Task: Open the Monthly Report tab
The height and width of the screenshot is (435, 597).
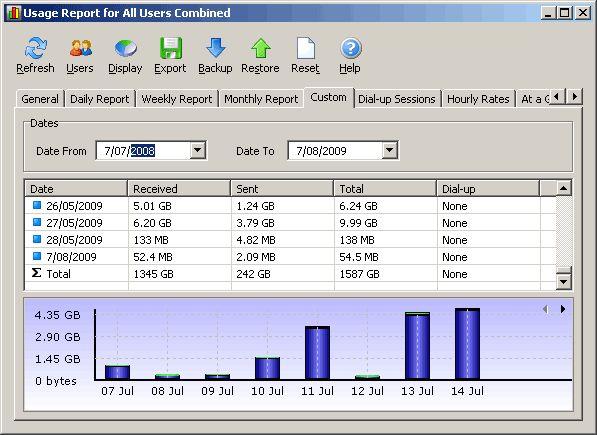Action: tap(261, 99)
